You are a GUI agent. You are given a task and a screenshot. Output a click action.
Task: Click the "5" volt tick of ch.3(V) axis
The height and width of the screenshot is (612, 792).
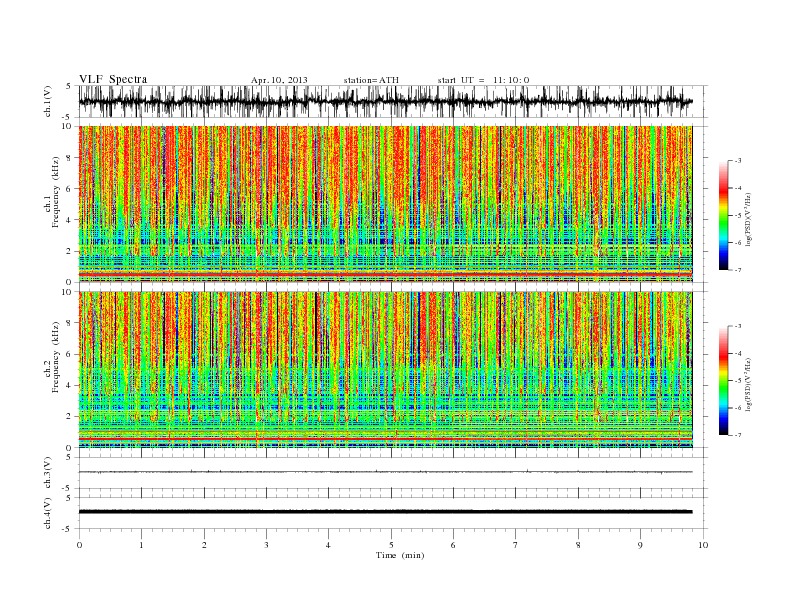click(70, 457)
